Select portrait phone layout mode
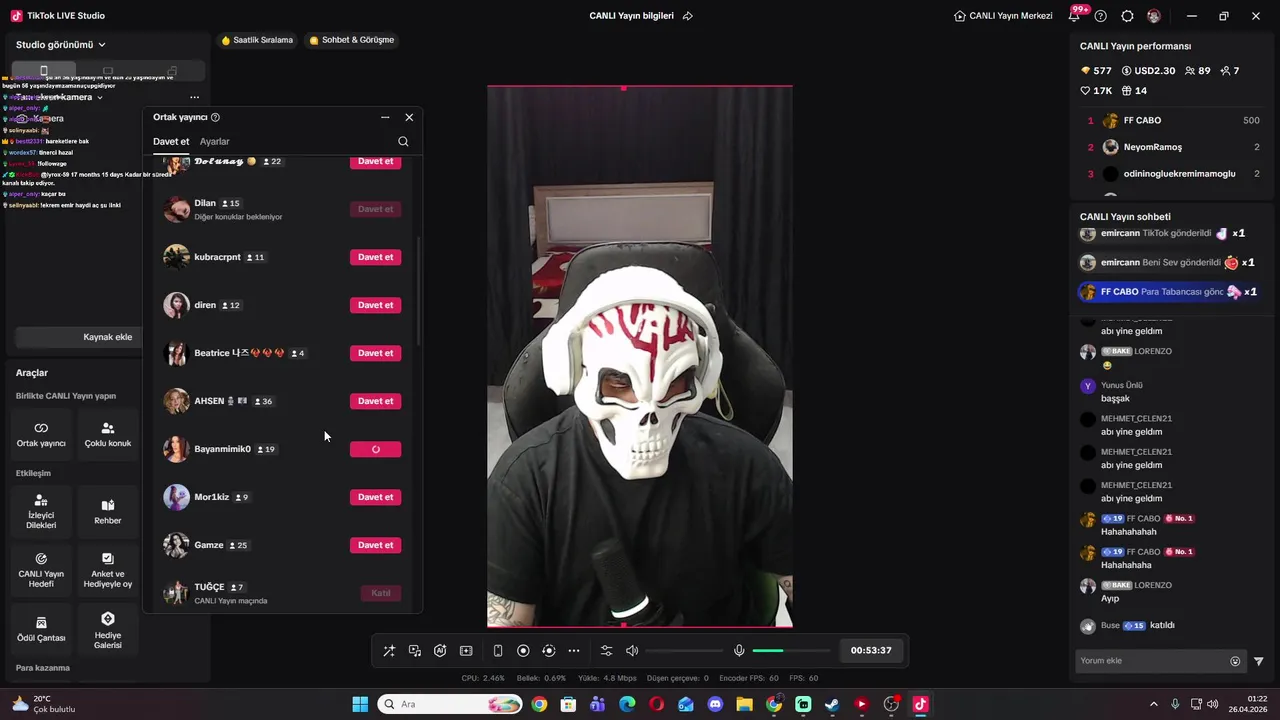 [x=43, y=71]
